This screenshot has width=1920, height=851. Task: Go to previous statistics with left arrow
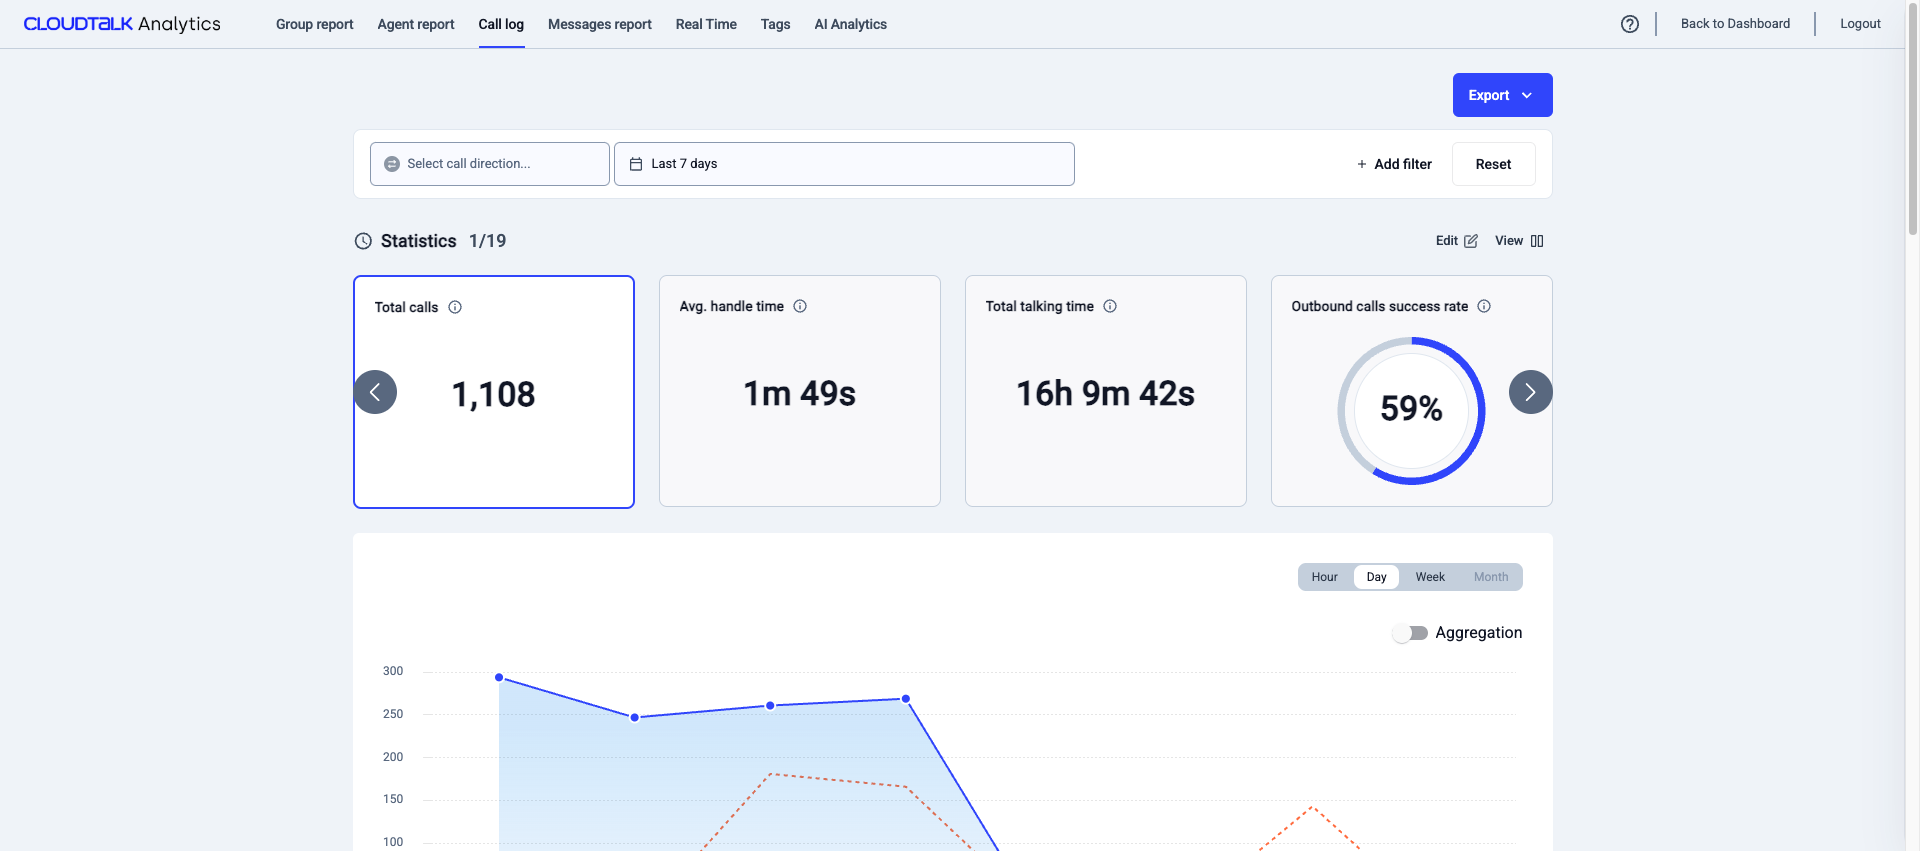(375, 392)
